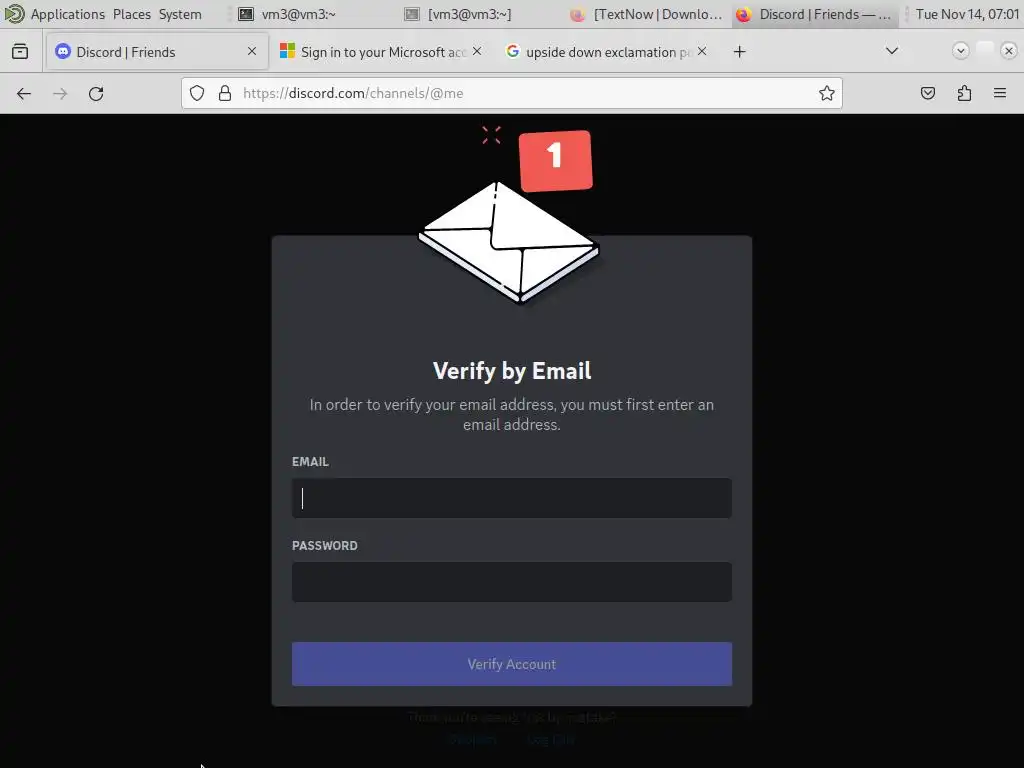Open Firefox View icon at tab bar
The height and width of the screenshot is (768, 1024).
pos(20,51)
